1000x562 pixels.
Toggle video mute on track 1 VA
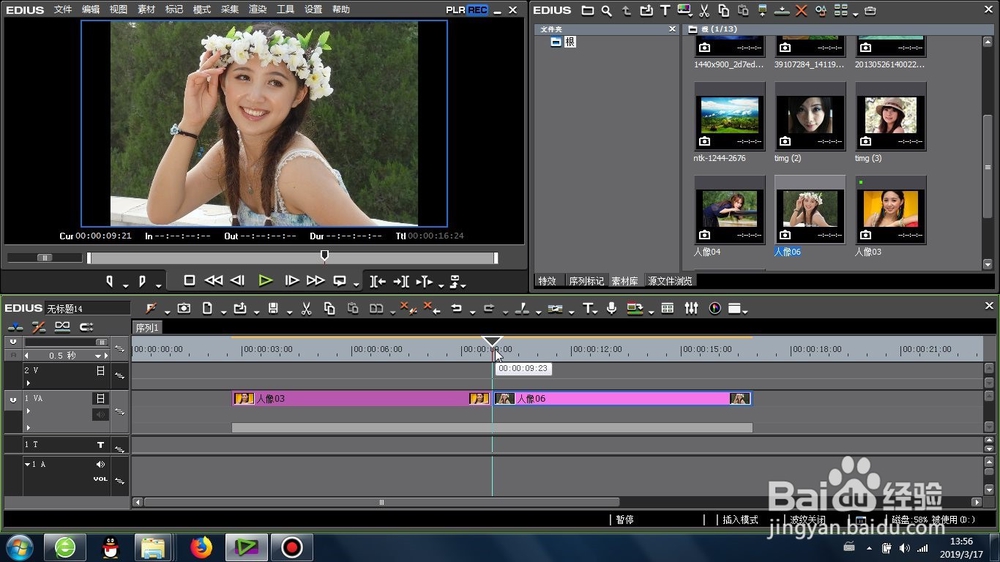tap(100, 398)
